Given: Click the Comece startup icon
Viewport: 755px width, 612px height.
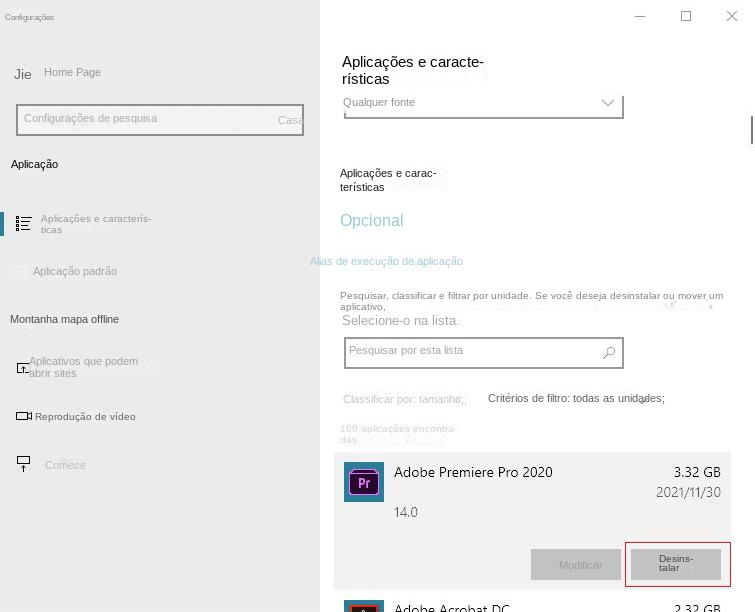Looking at the screenshot, I should tap(23, 464).
